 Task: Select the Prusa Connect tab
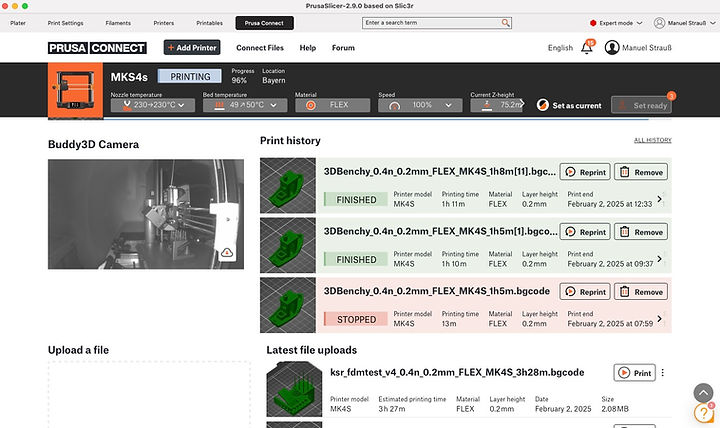point(264,23)
